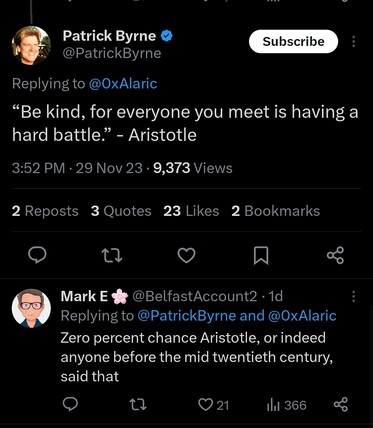The width and height of the screenshot is (373, 428).
Task: Share Patrick Byrne's tweet
Action: coord(335,256)
